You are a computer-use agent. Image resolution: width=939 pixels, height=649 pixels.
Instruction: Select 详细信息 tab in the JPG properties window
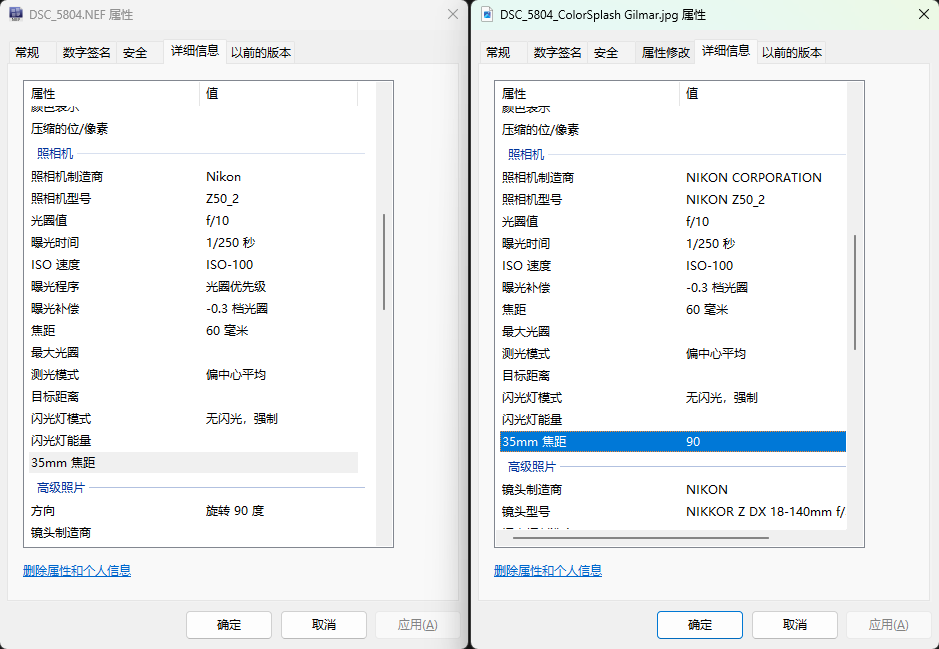726,51
